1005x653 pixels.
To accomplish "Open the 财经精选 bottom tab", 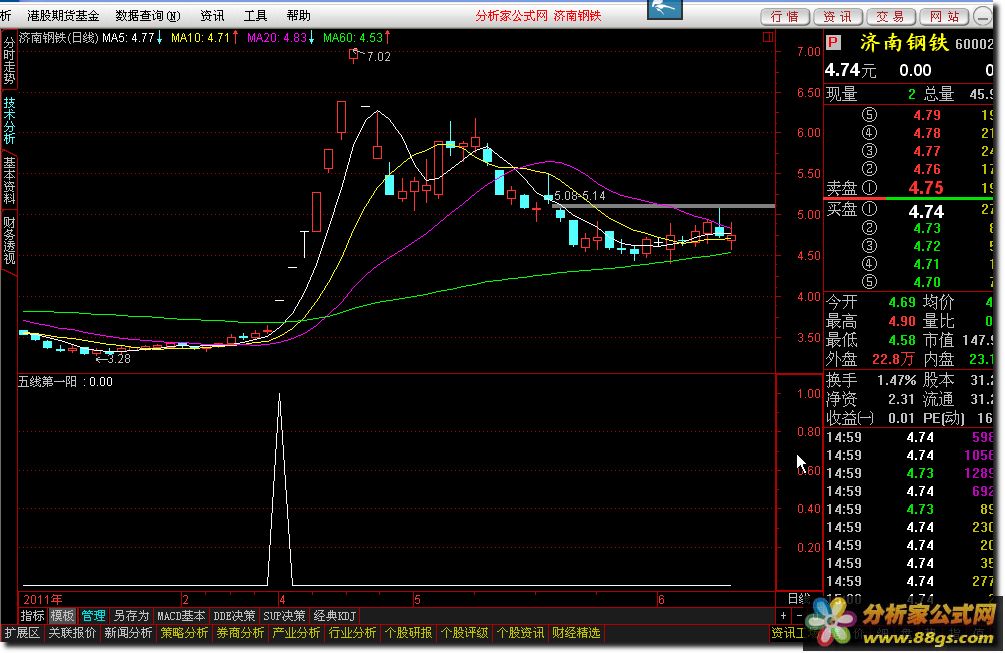I will [576, 633].
